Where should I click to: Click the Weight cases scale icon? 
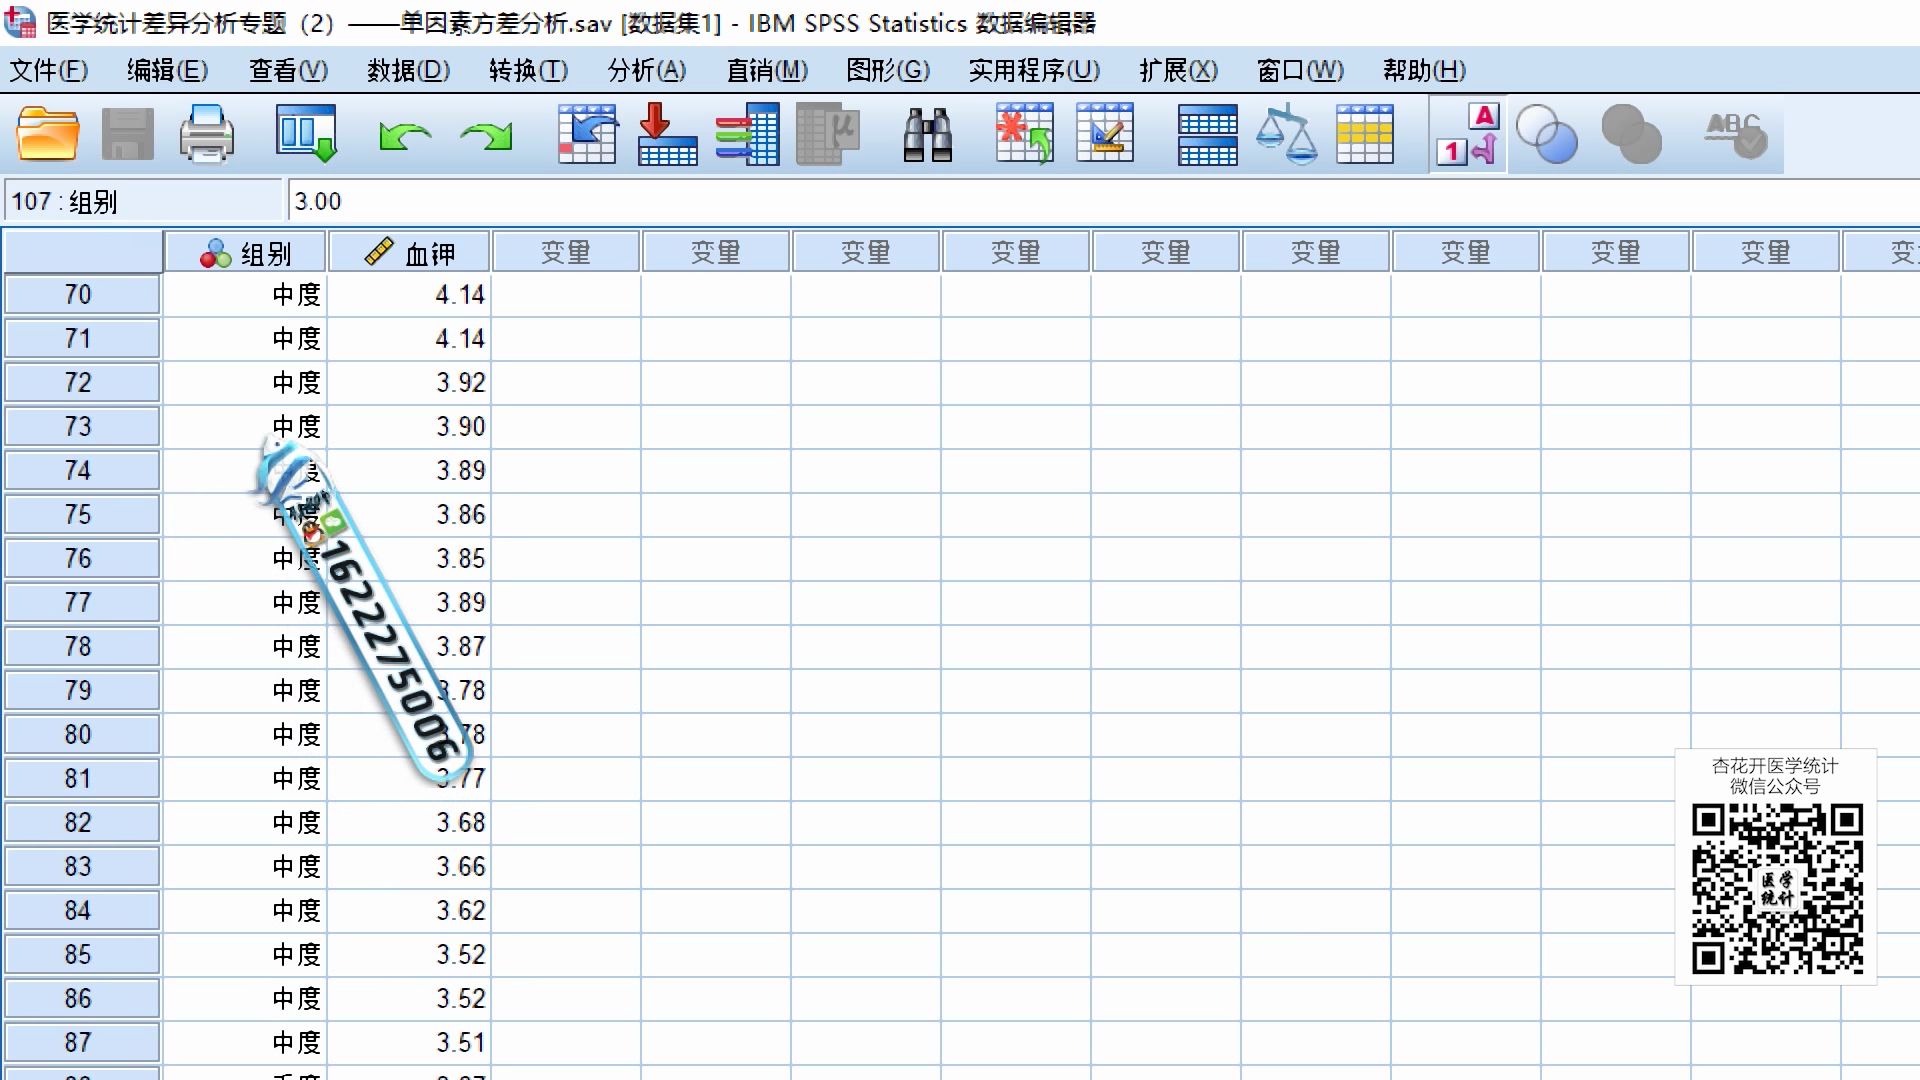click(x=1286, y=135)
